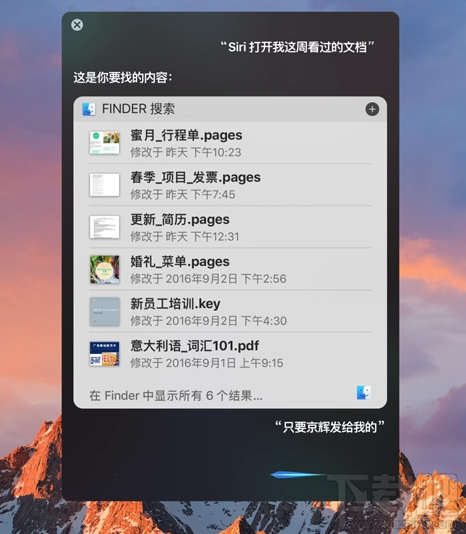Screen dimensions: 466x534
Task: Close the Siri window
Action: point(77,25)
